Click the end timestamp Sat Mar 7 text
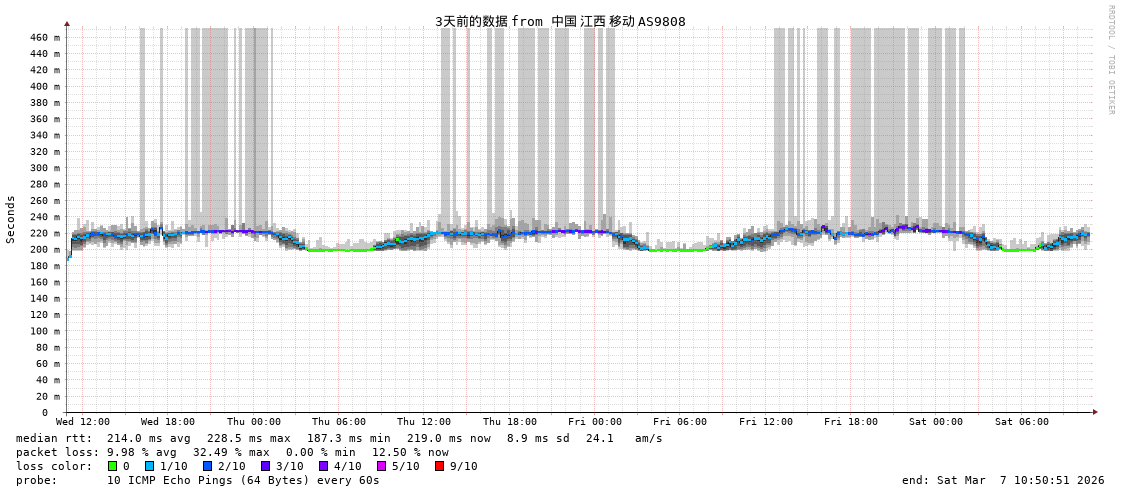Screen dimensions: 1121x494 pyautogui.click(x=1003, y=480)
